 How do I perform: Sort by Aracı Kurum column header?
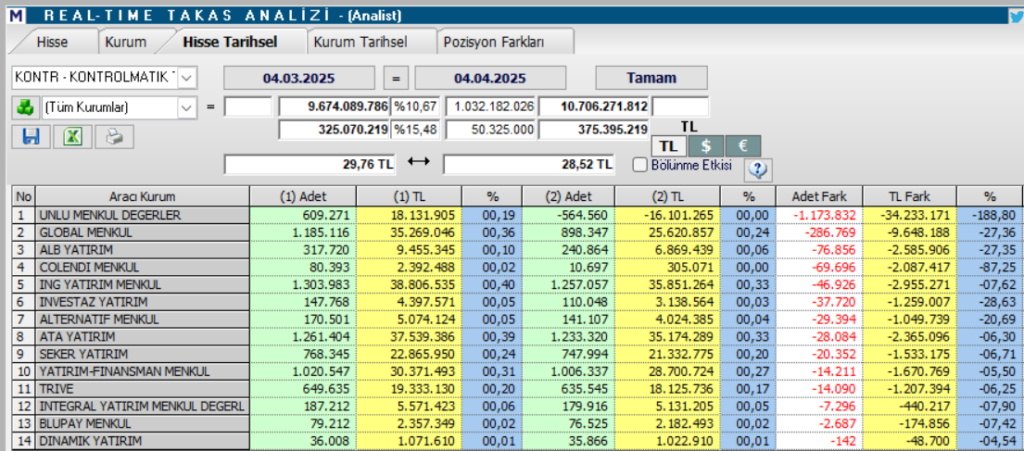(x=142, y=196)
